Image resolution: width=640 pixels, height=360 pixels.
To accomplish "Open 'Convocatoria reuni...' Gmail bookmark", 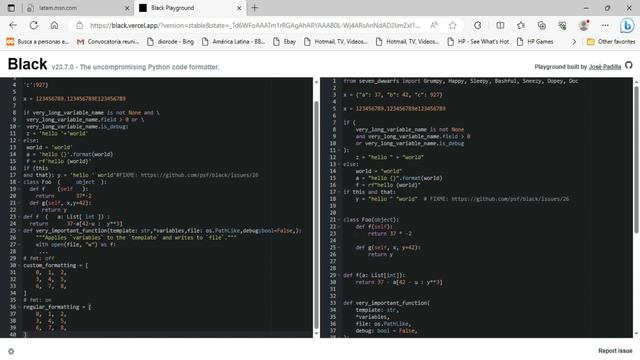I will pos(108,42).
